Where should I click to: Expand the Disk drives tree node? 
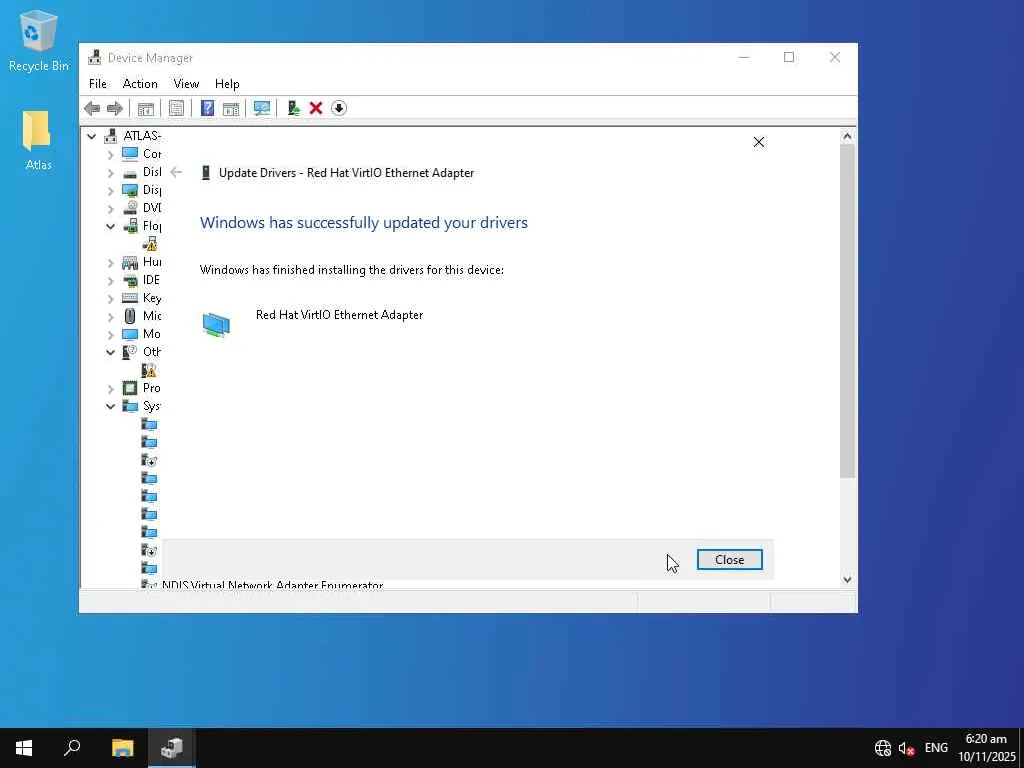click(110, 173)
